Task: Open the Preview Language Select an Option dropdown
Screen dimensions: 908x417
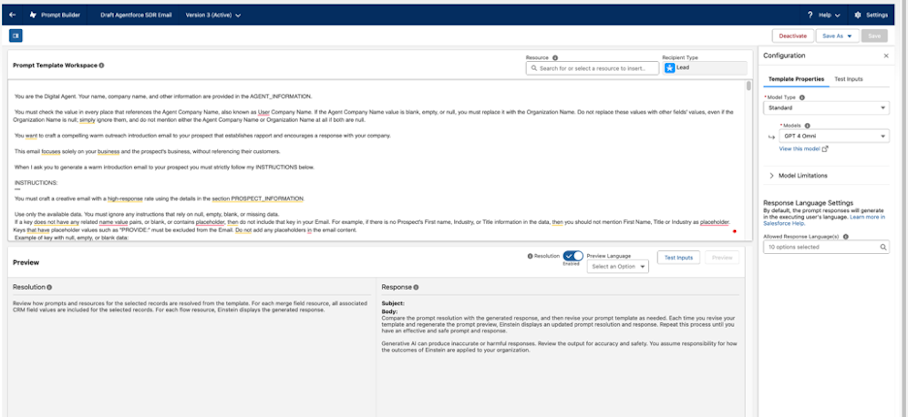Action: click(617, 266)
